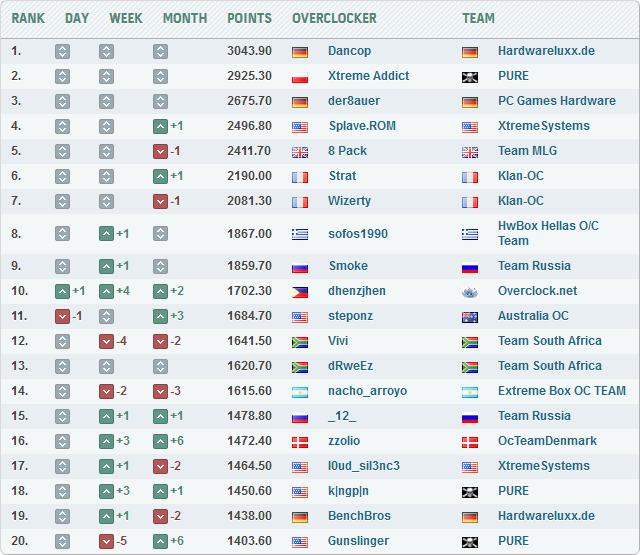Click the UK flag beside 8 Pack
The image size is (640, 555).
[300, 151]
